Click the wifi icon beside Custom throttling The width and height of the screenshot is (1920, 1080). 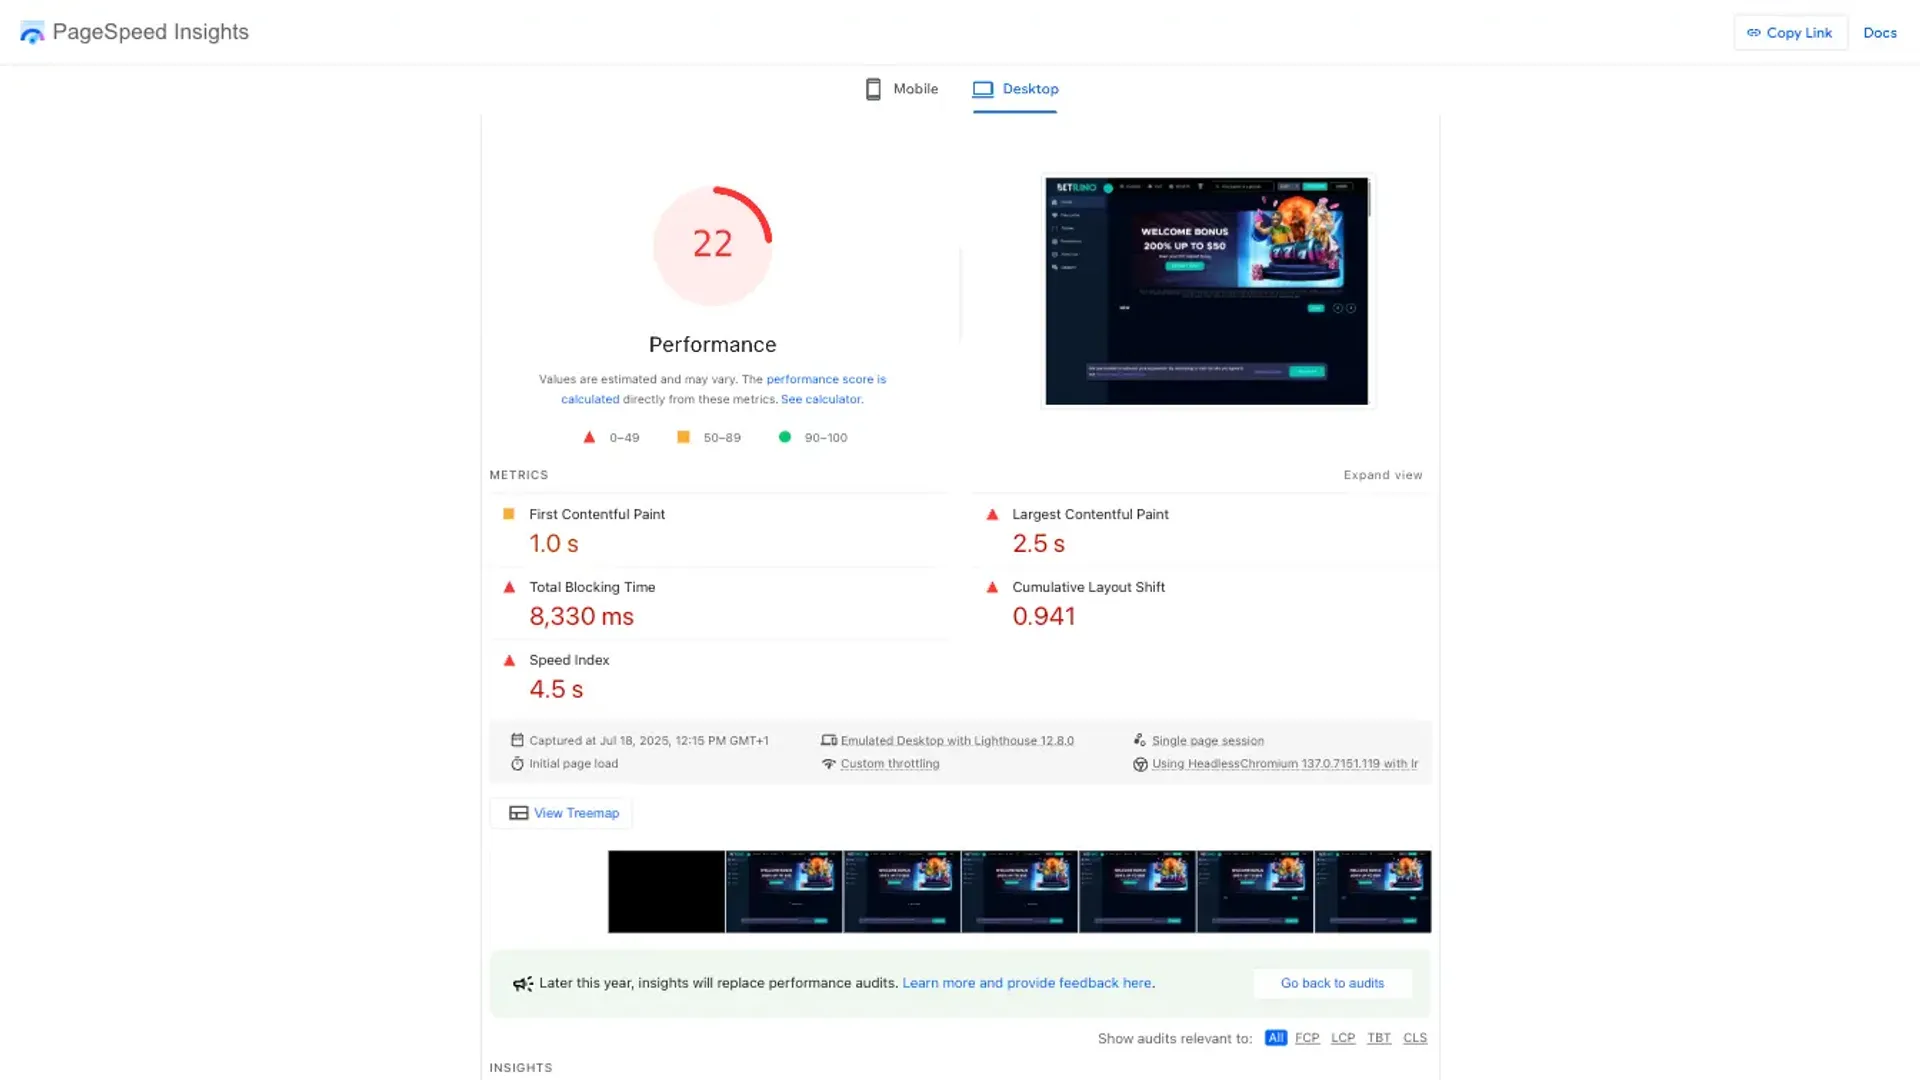tap(828, 763)
